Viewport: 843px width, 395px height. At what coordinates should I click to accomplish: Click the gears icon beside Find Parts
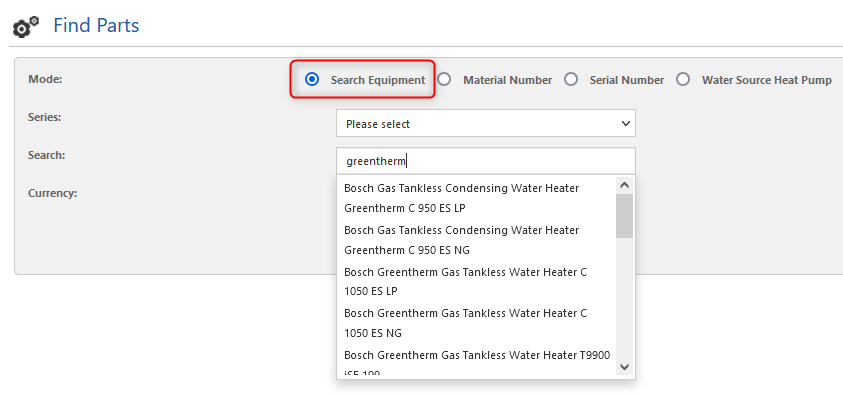[26, 26]
